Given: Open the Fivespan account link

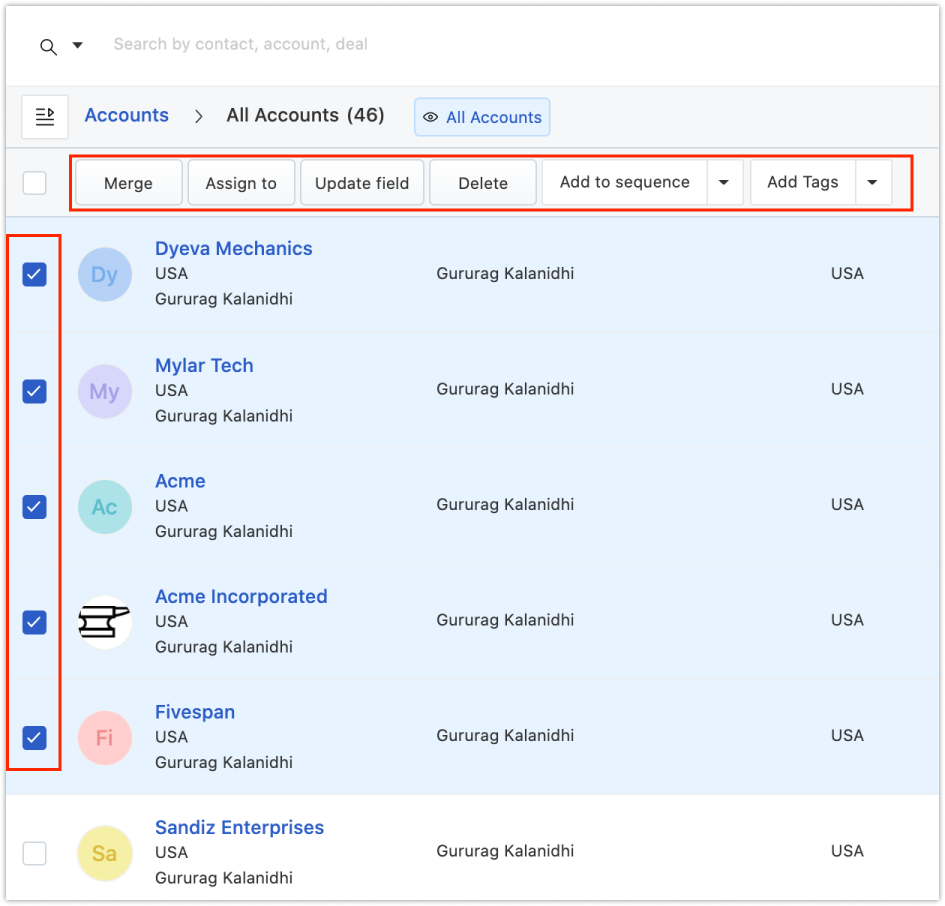Looking at the screenshot, I should click(x=195, y=712).
